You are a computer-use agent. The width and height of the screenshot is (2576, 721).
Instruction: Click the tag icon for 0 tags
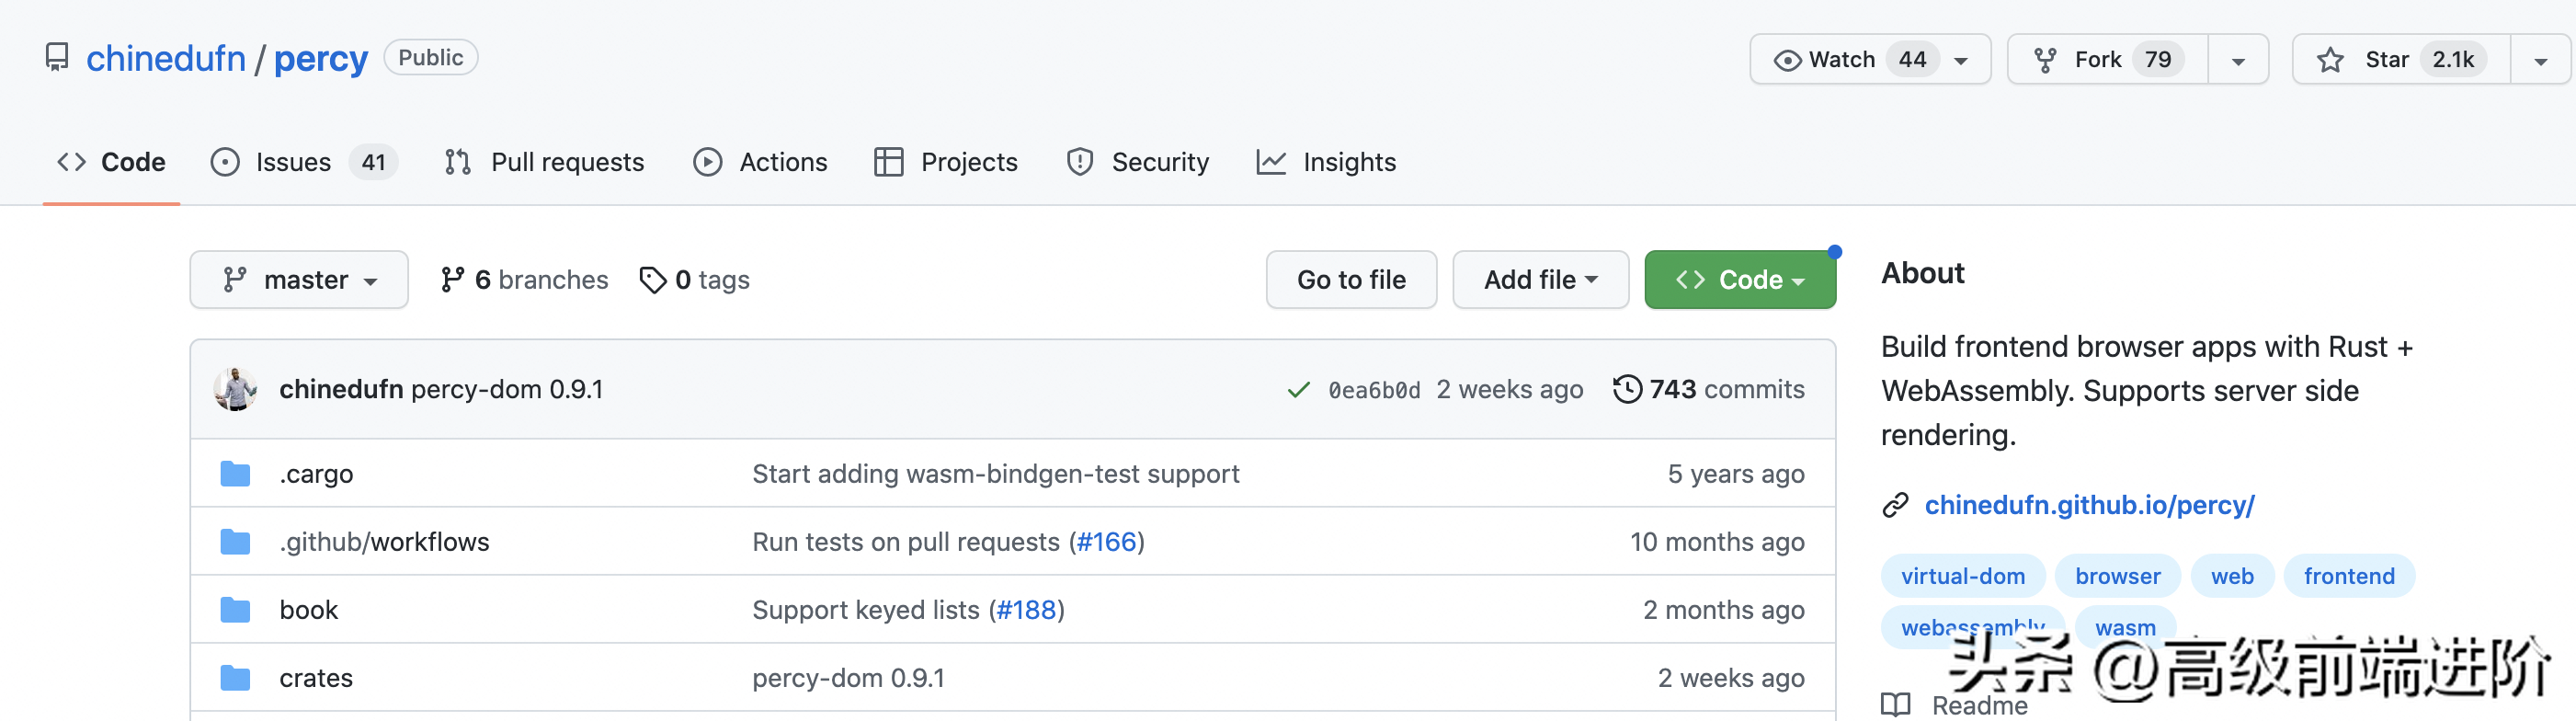[653, 280]
